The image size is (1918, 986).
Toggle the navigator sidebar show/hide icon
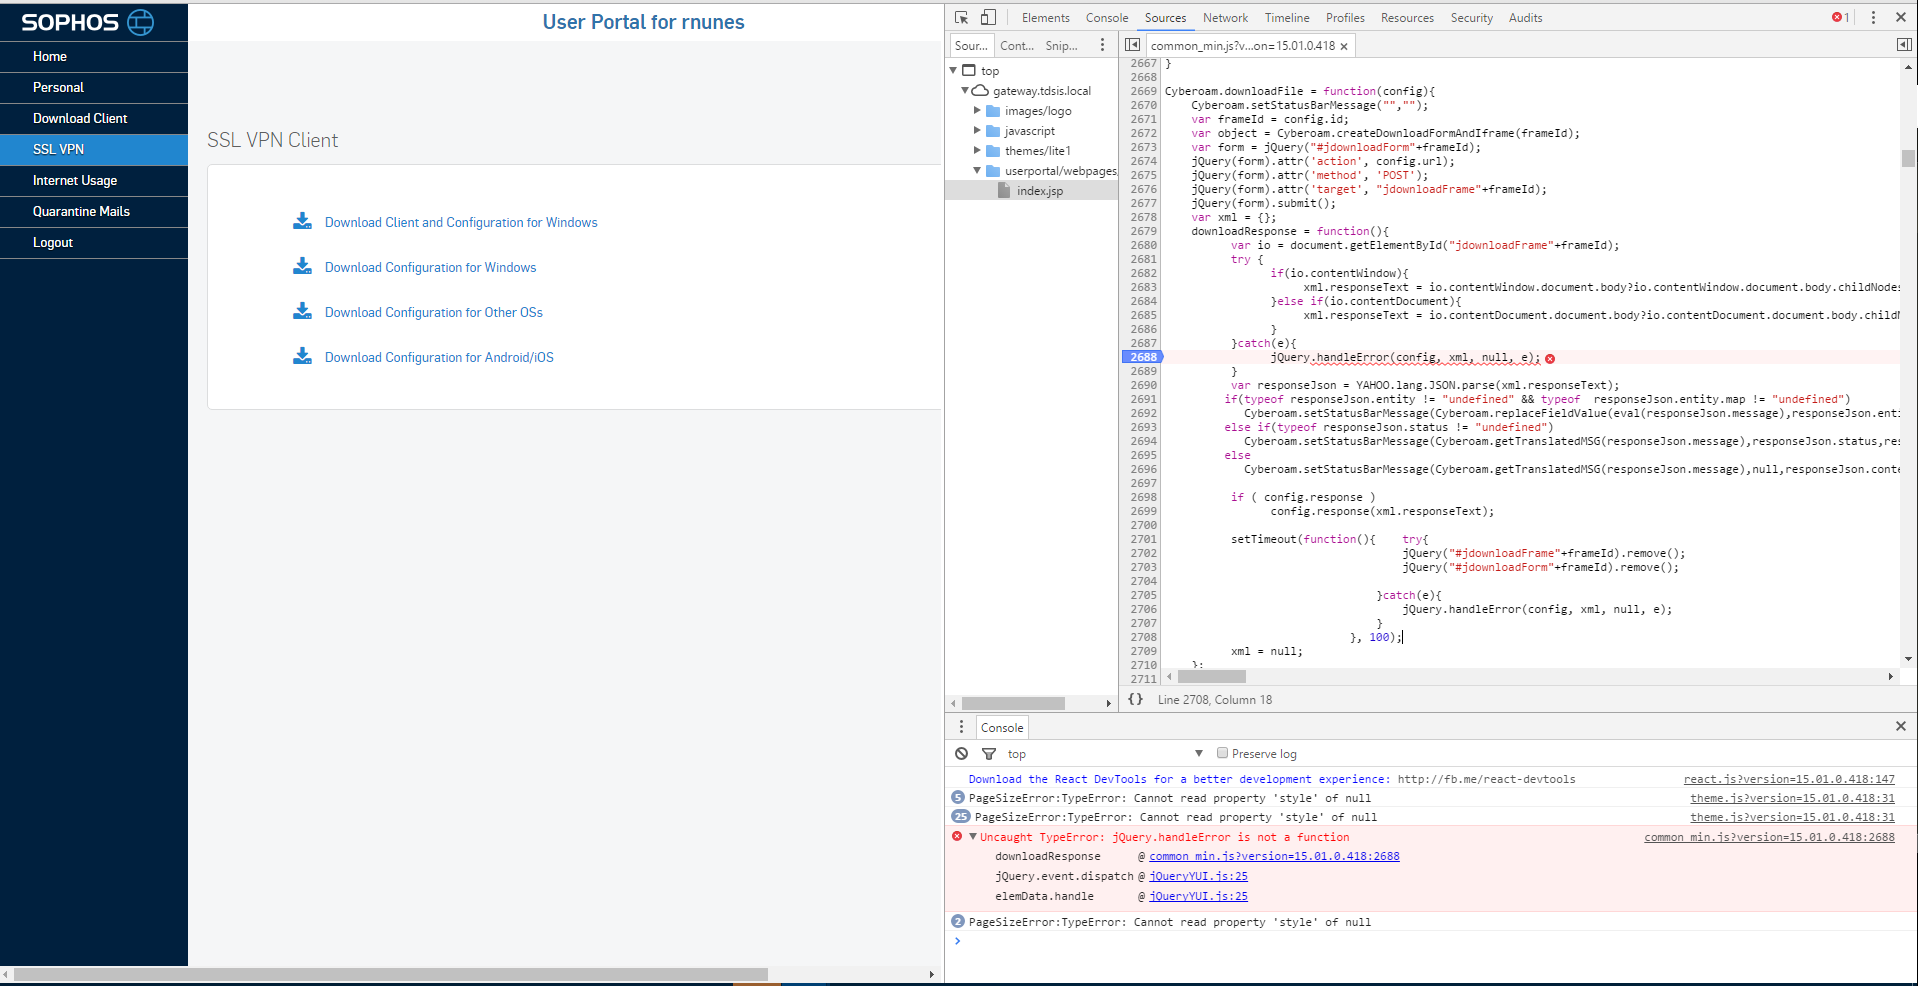1132,45
